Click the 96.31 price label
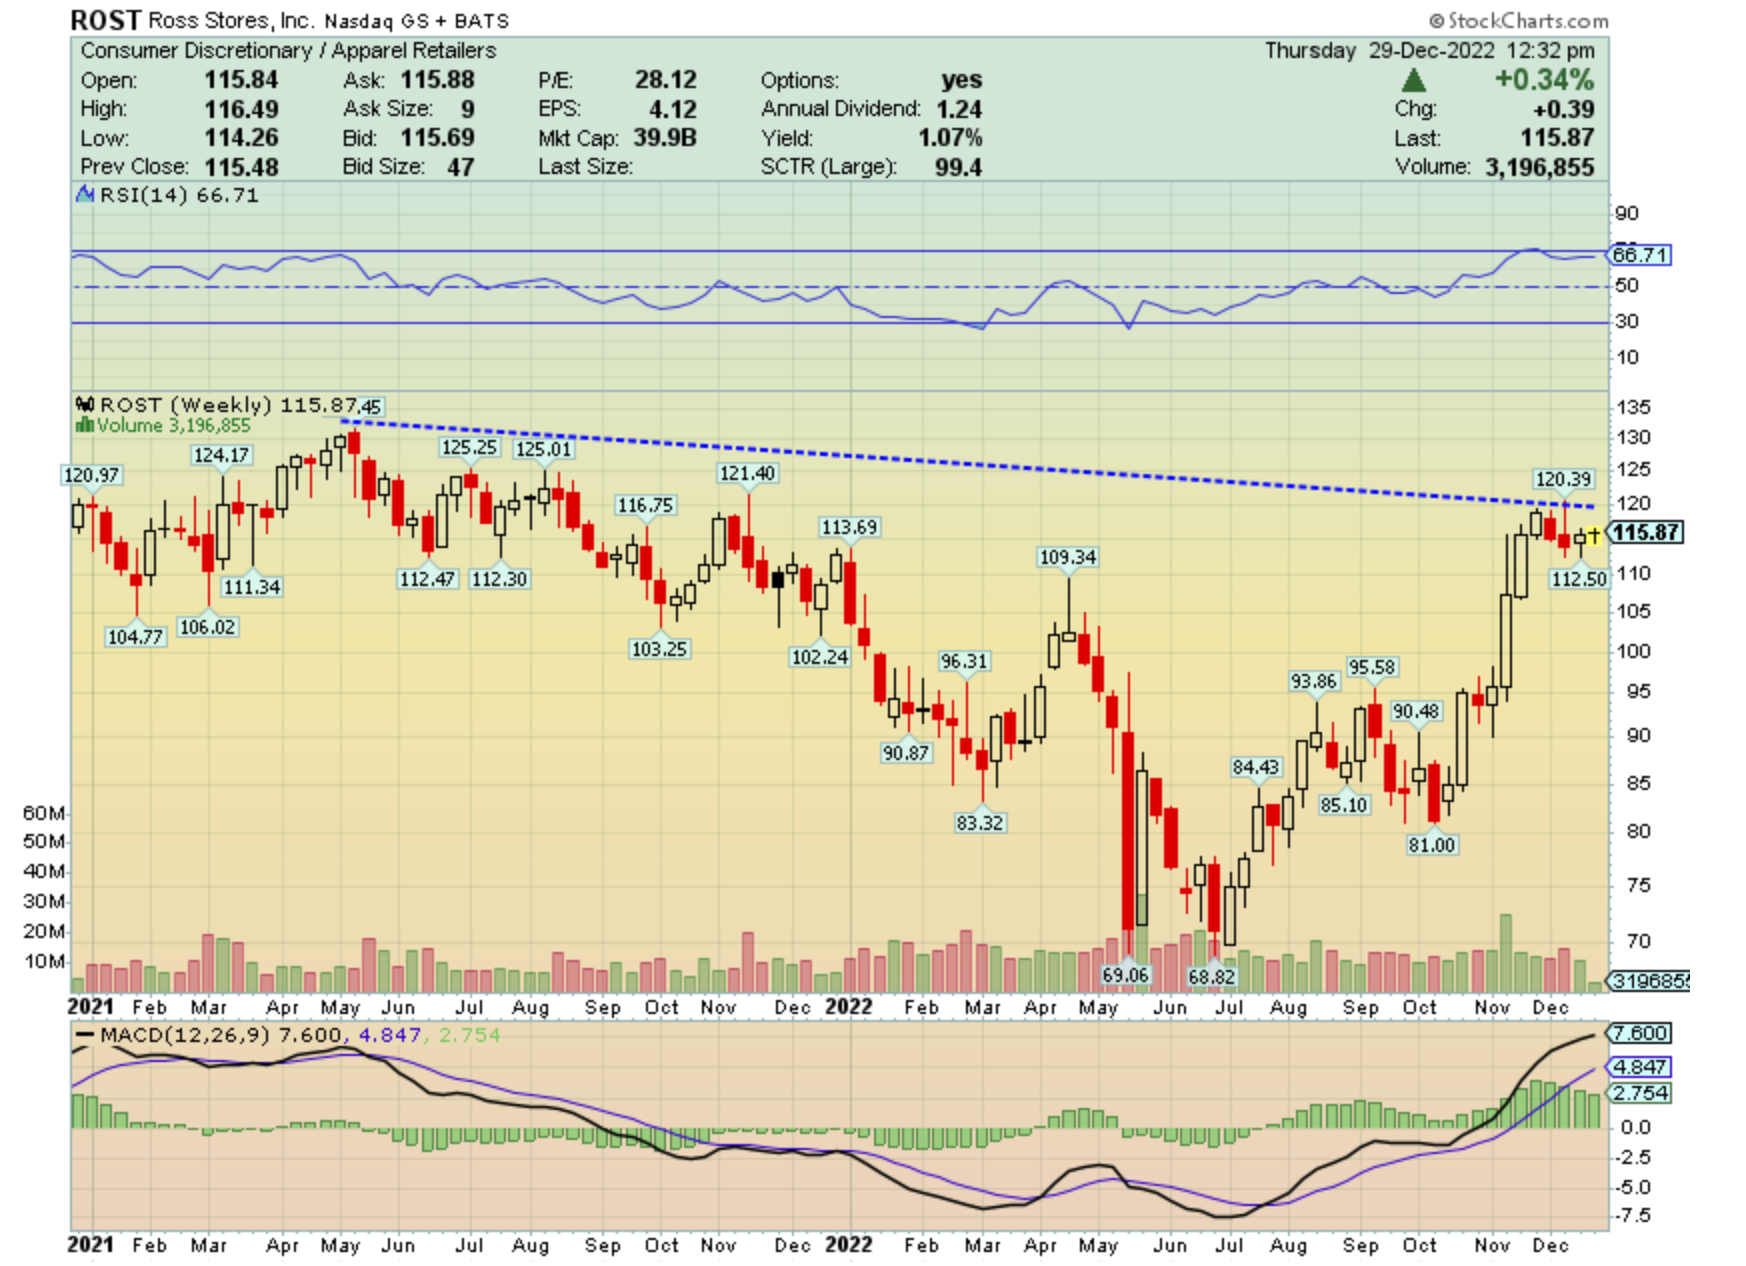Image resolution: width=1746 pixels, height=1266 pixels. tap(963, 661)
